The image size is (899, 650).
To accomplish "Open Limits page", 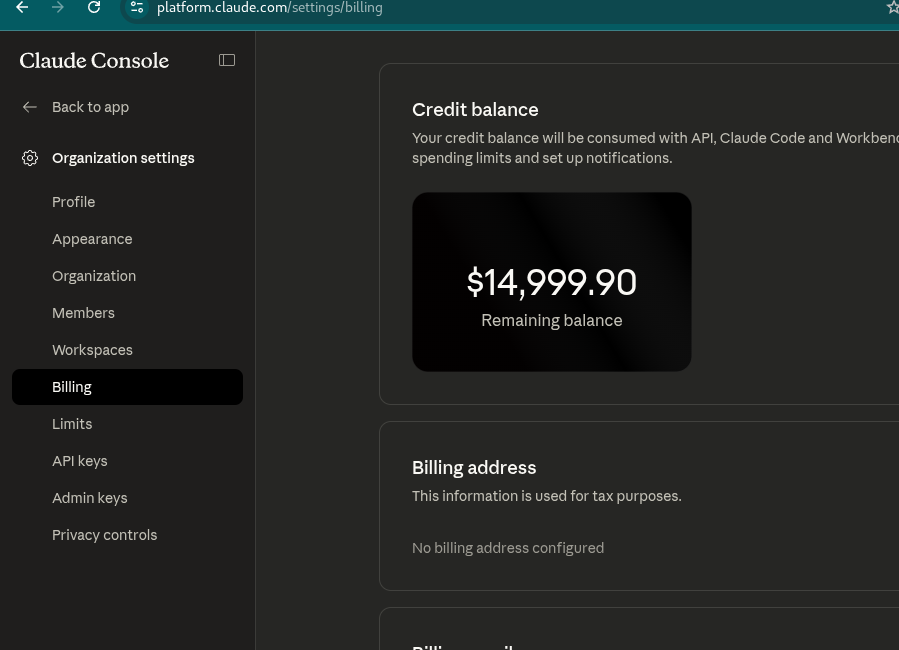I will pyautogui.click(x=72, y=424).
